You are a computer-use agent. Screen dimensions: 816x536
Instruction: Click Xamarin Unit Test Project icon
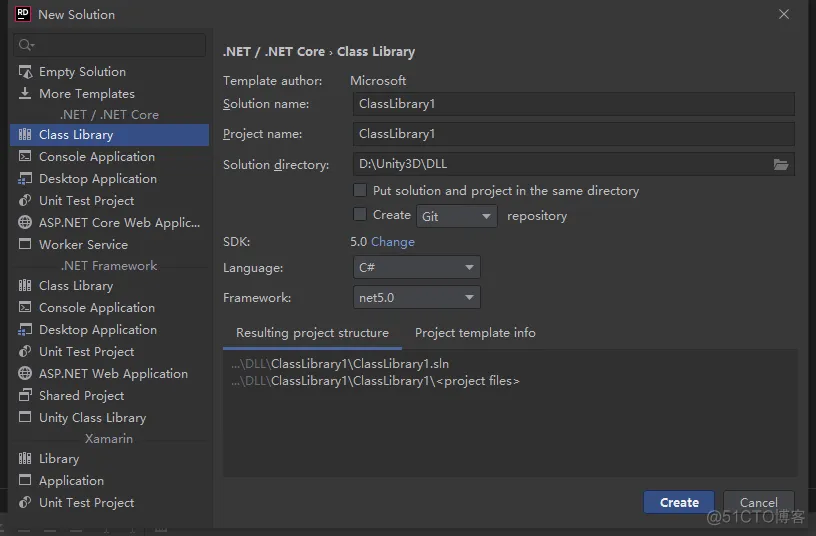(x=25, y=502)
